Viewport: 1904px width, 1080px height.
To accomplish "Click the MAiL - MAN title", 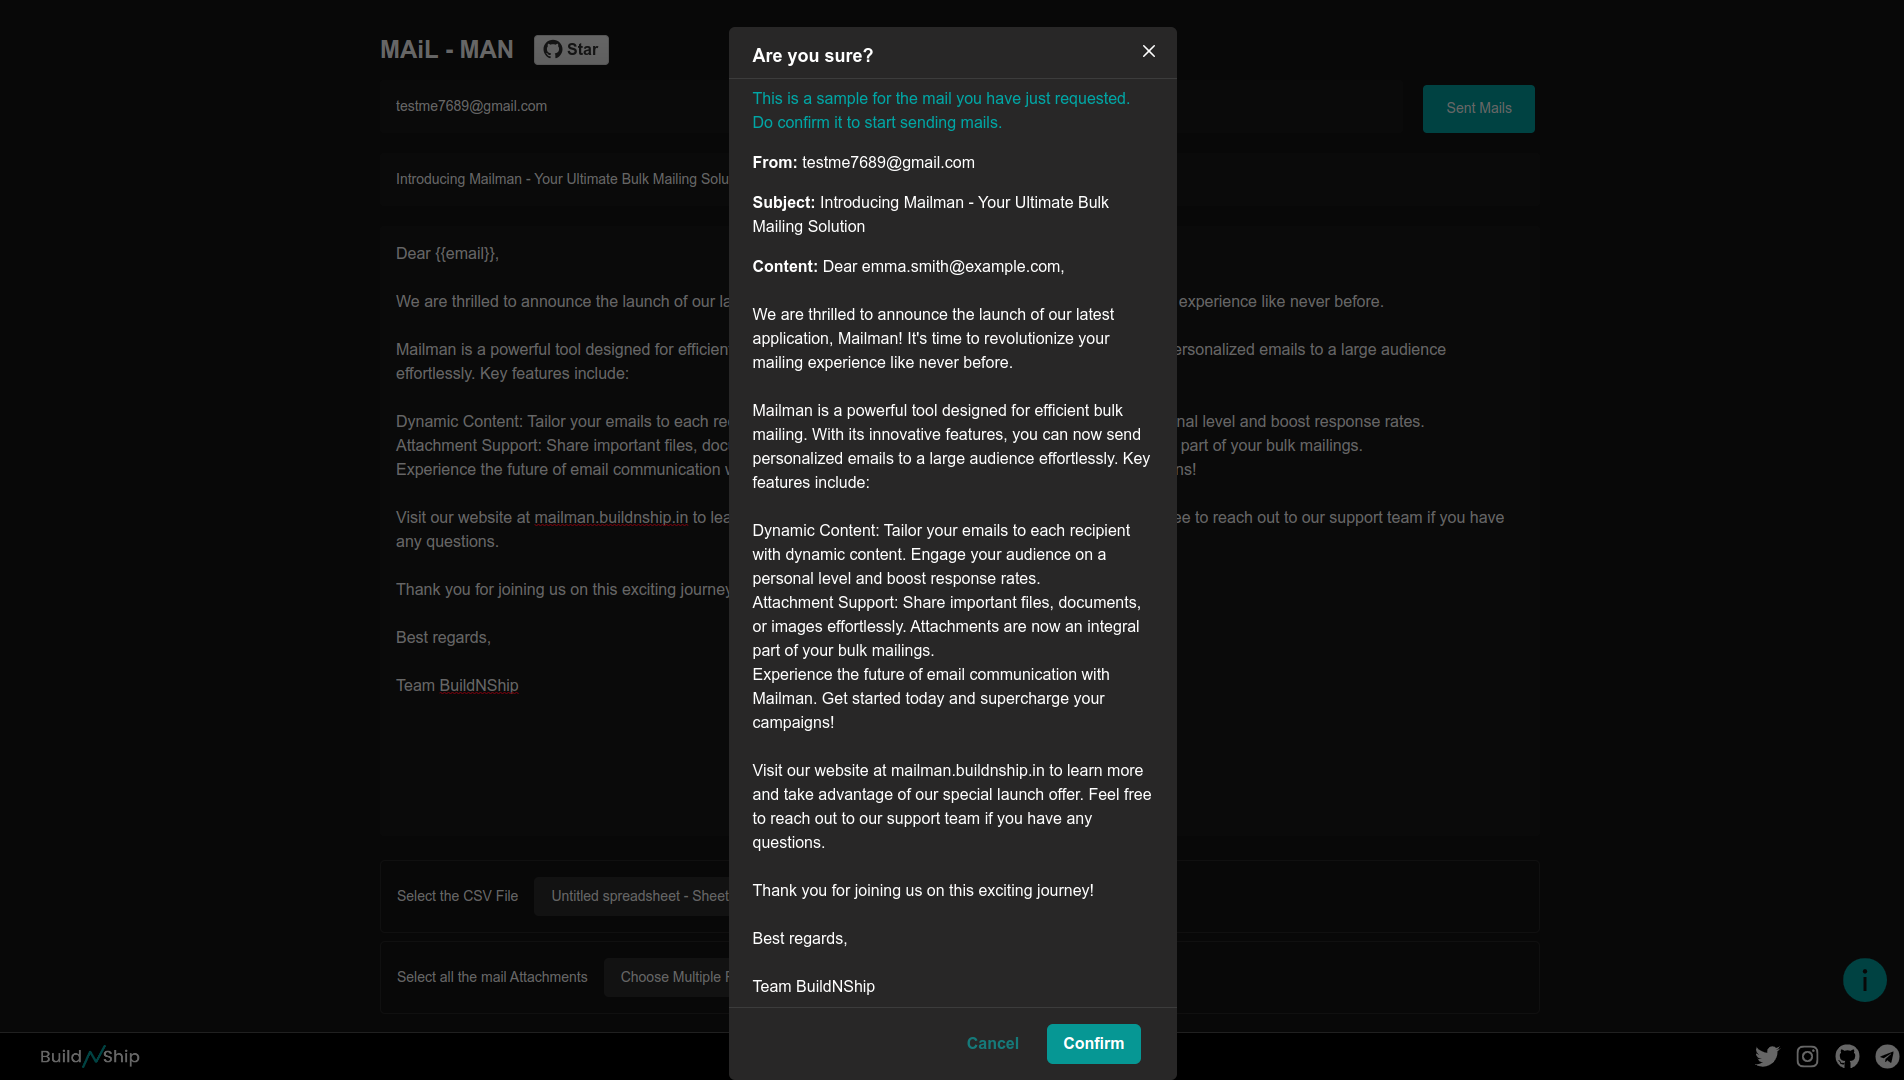I will [x=447, y=50].
